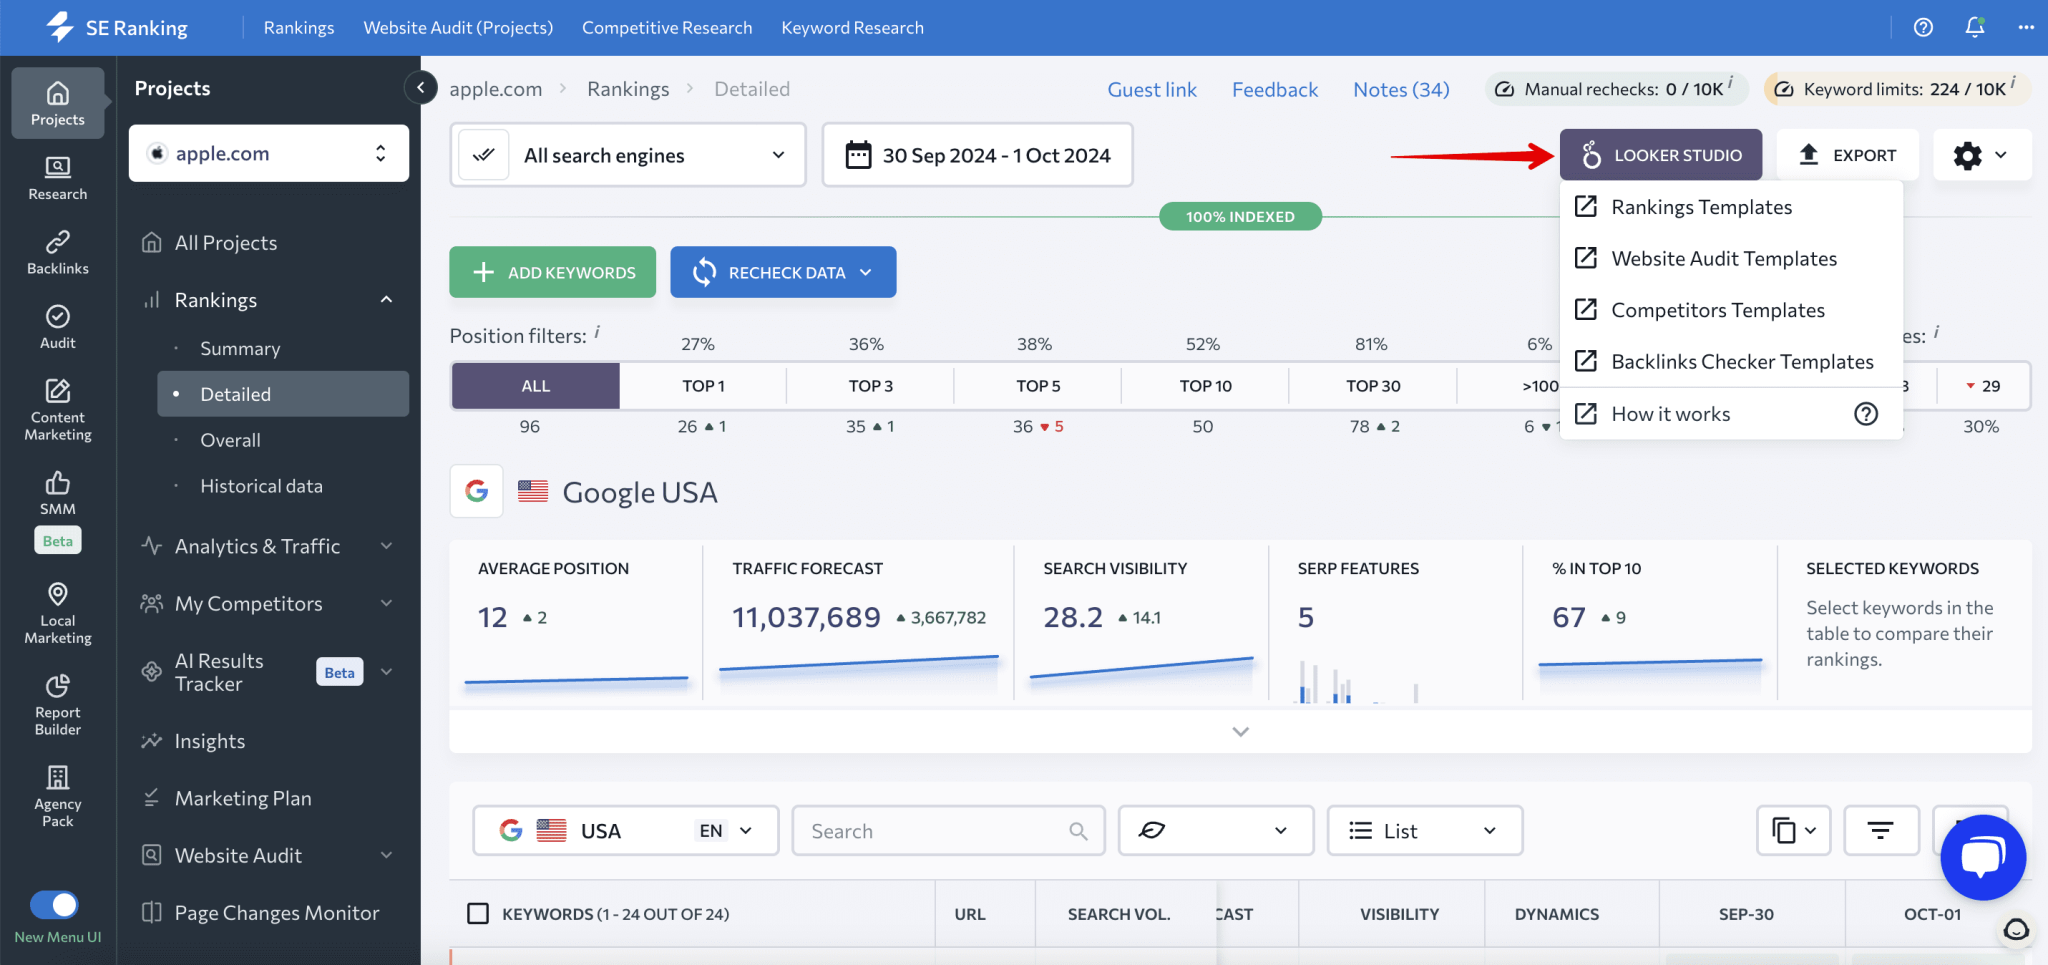Expand the Recheck Data dropdown
Viewport: 2048px width, 965px height.
(x=866, y=272)
